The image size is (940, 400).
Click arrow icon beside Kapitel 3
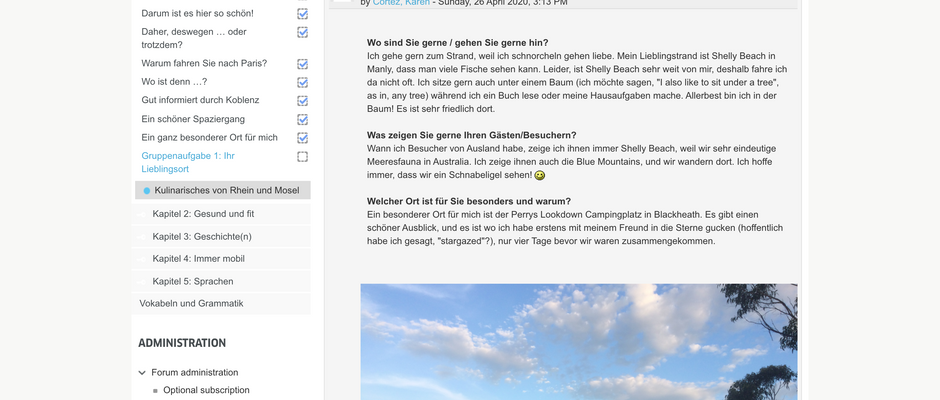click(x=141, y=237)
